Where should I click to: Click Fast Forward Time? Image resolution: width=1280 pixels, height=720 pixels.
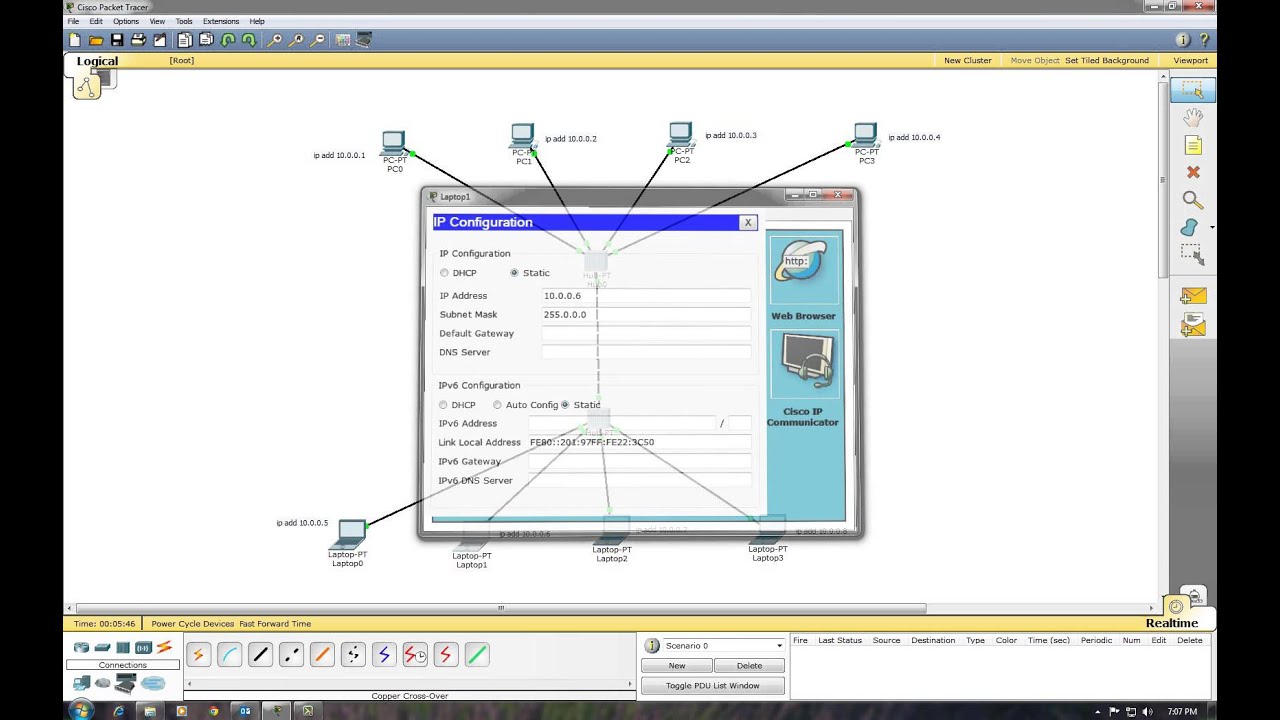click(x=275, y=624)
